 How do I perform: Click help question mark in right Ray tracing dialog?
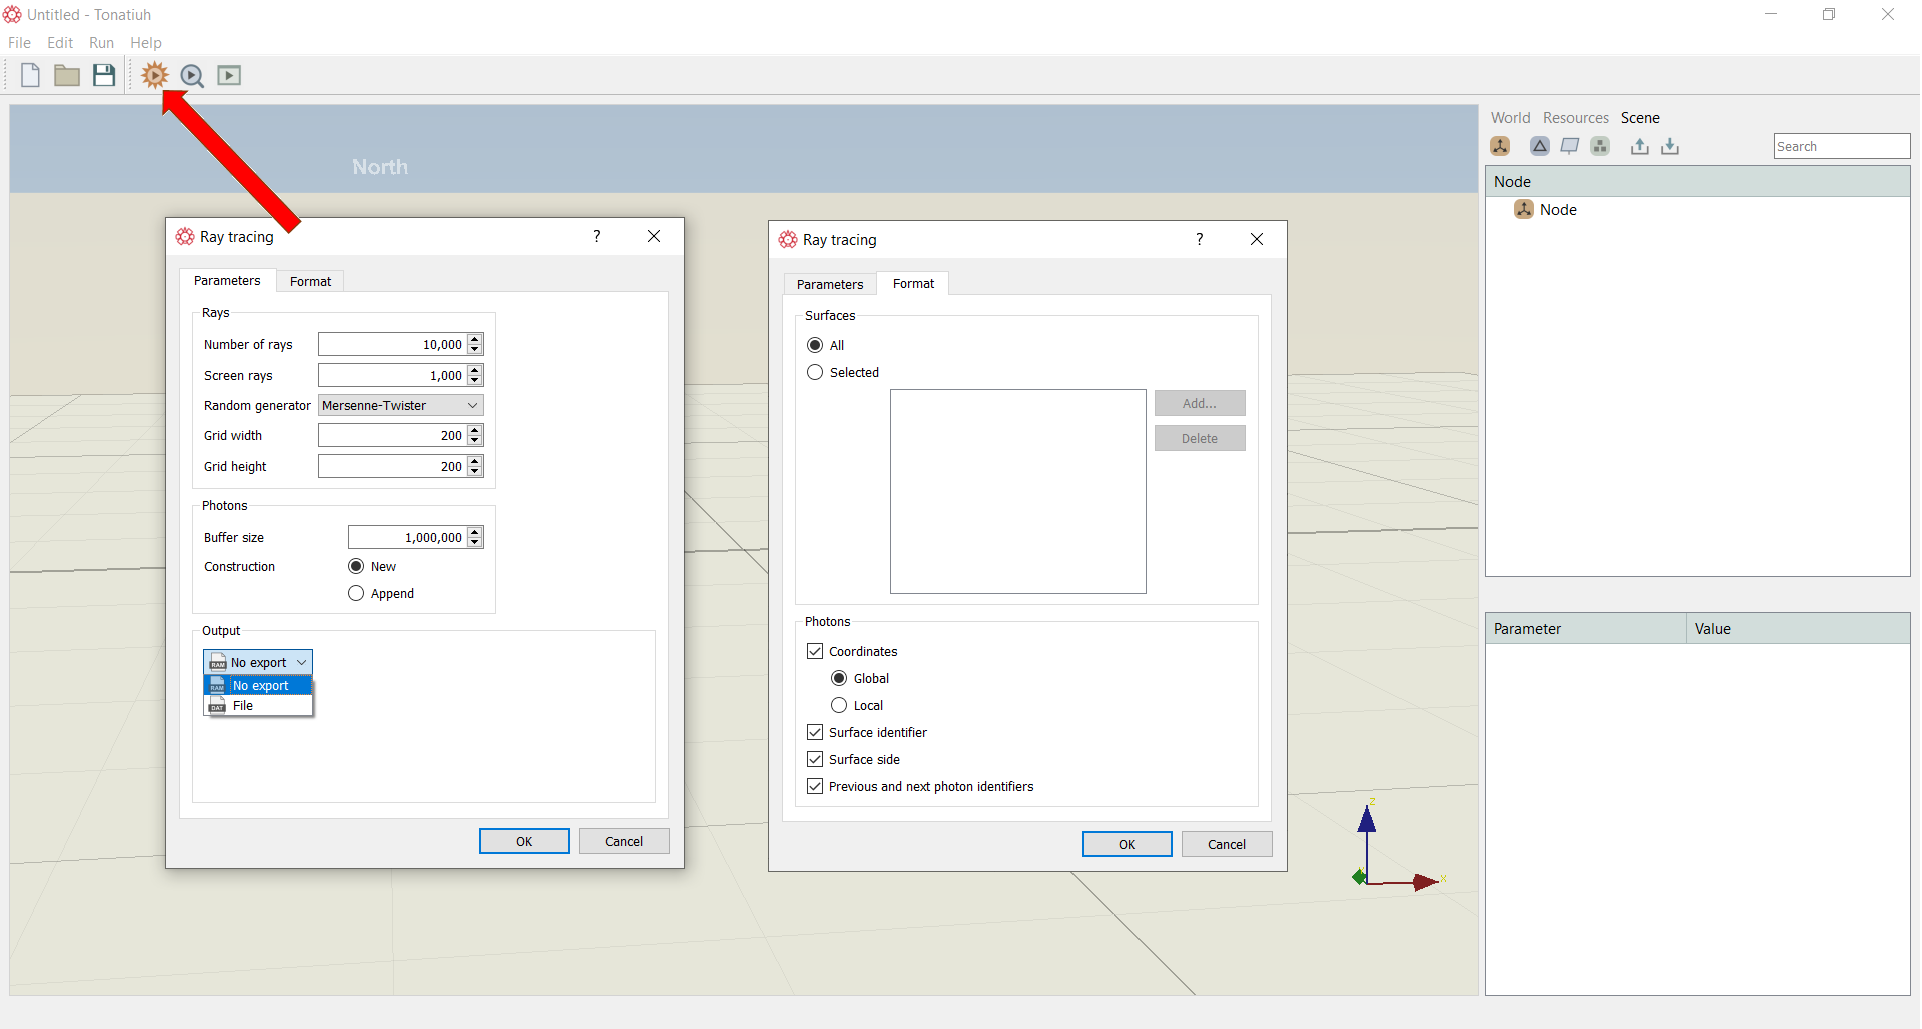(1200, 239)
